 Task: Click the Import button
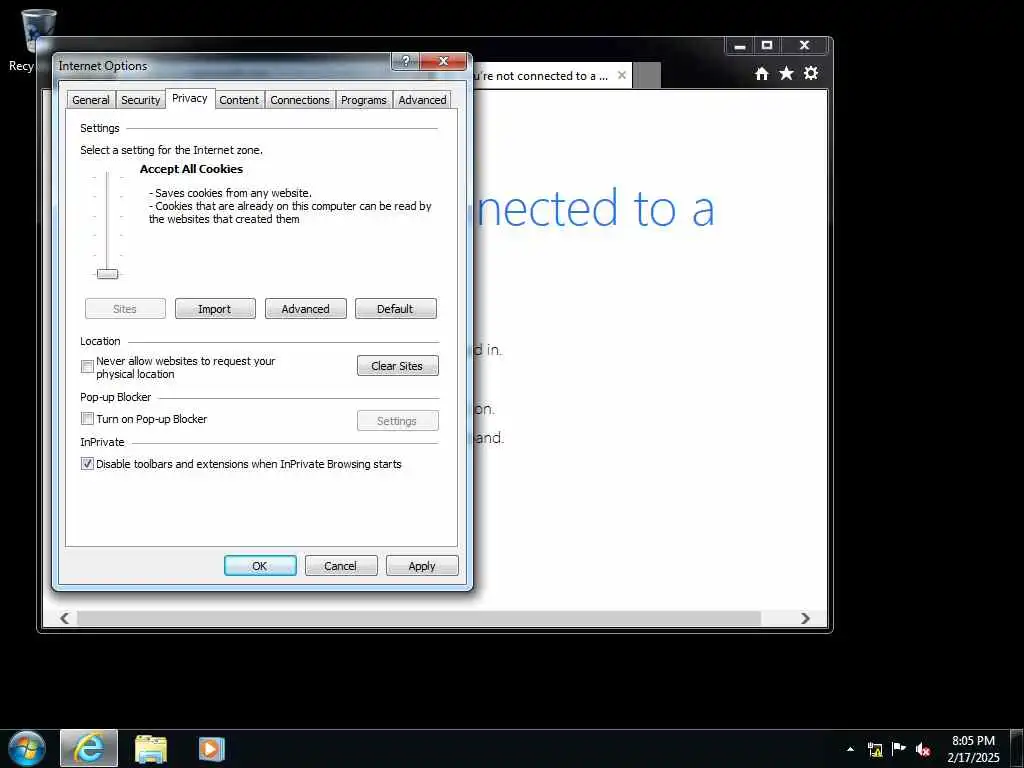(215, 309)
